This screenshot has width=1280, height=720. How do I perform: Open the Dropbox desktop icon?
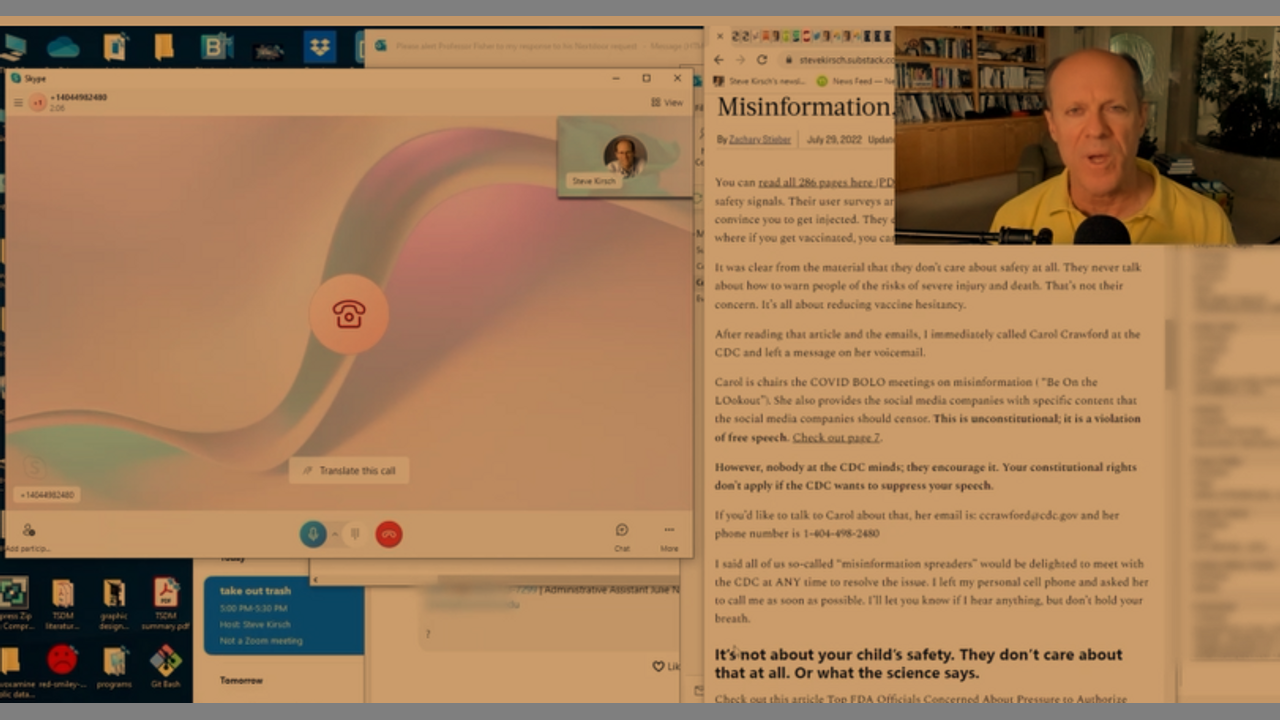point(320,47)
